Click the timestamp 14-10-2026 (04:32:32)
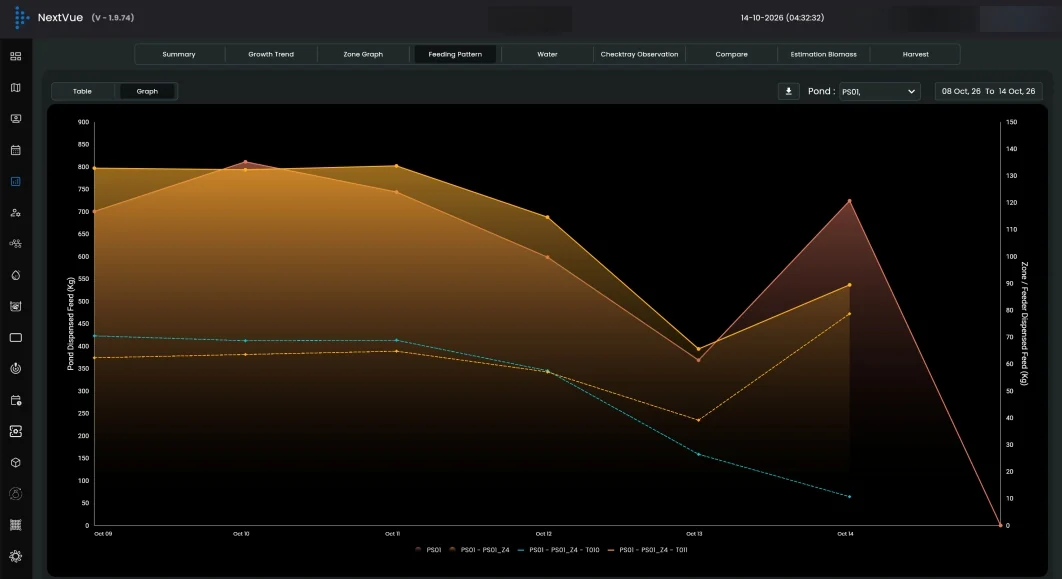 point(782,18)
